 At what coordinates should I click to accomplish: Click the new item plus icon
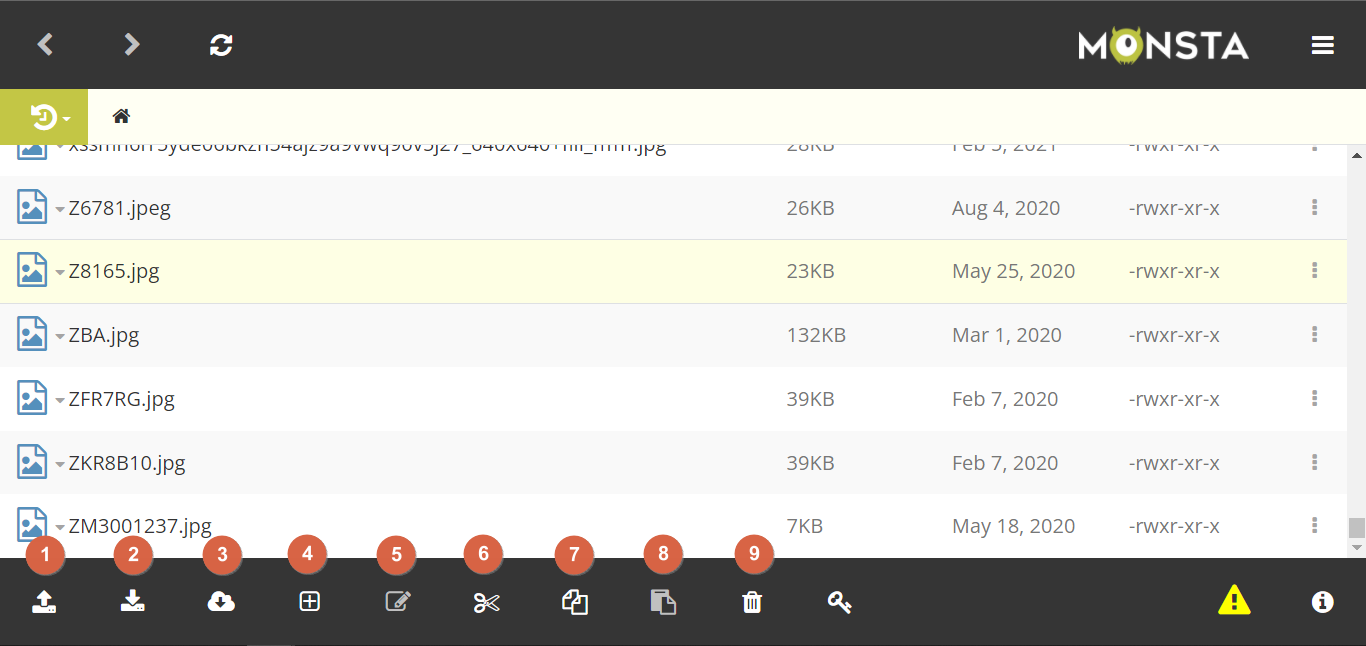coord(310,602)
